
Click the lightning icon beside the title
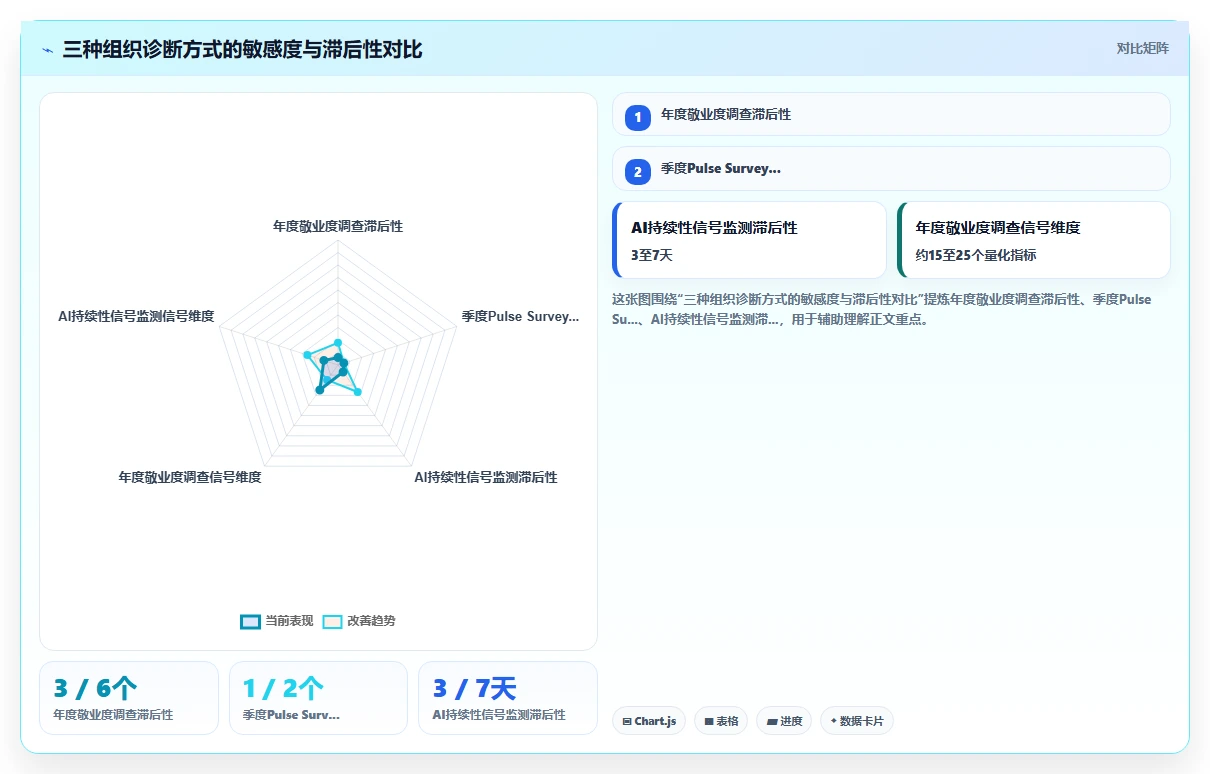48,50
